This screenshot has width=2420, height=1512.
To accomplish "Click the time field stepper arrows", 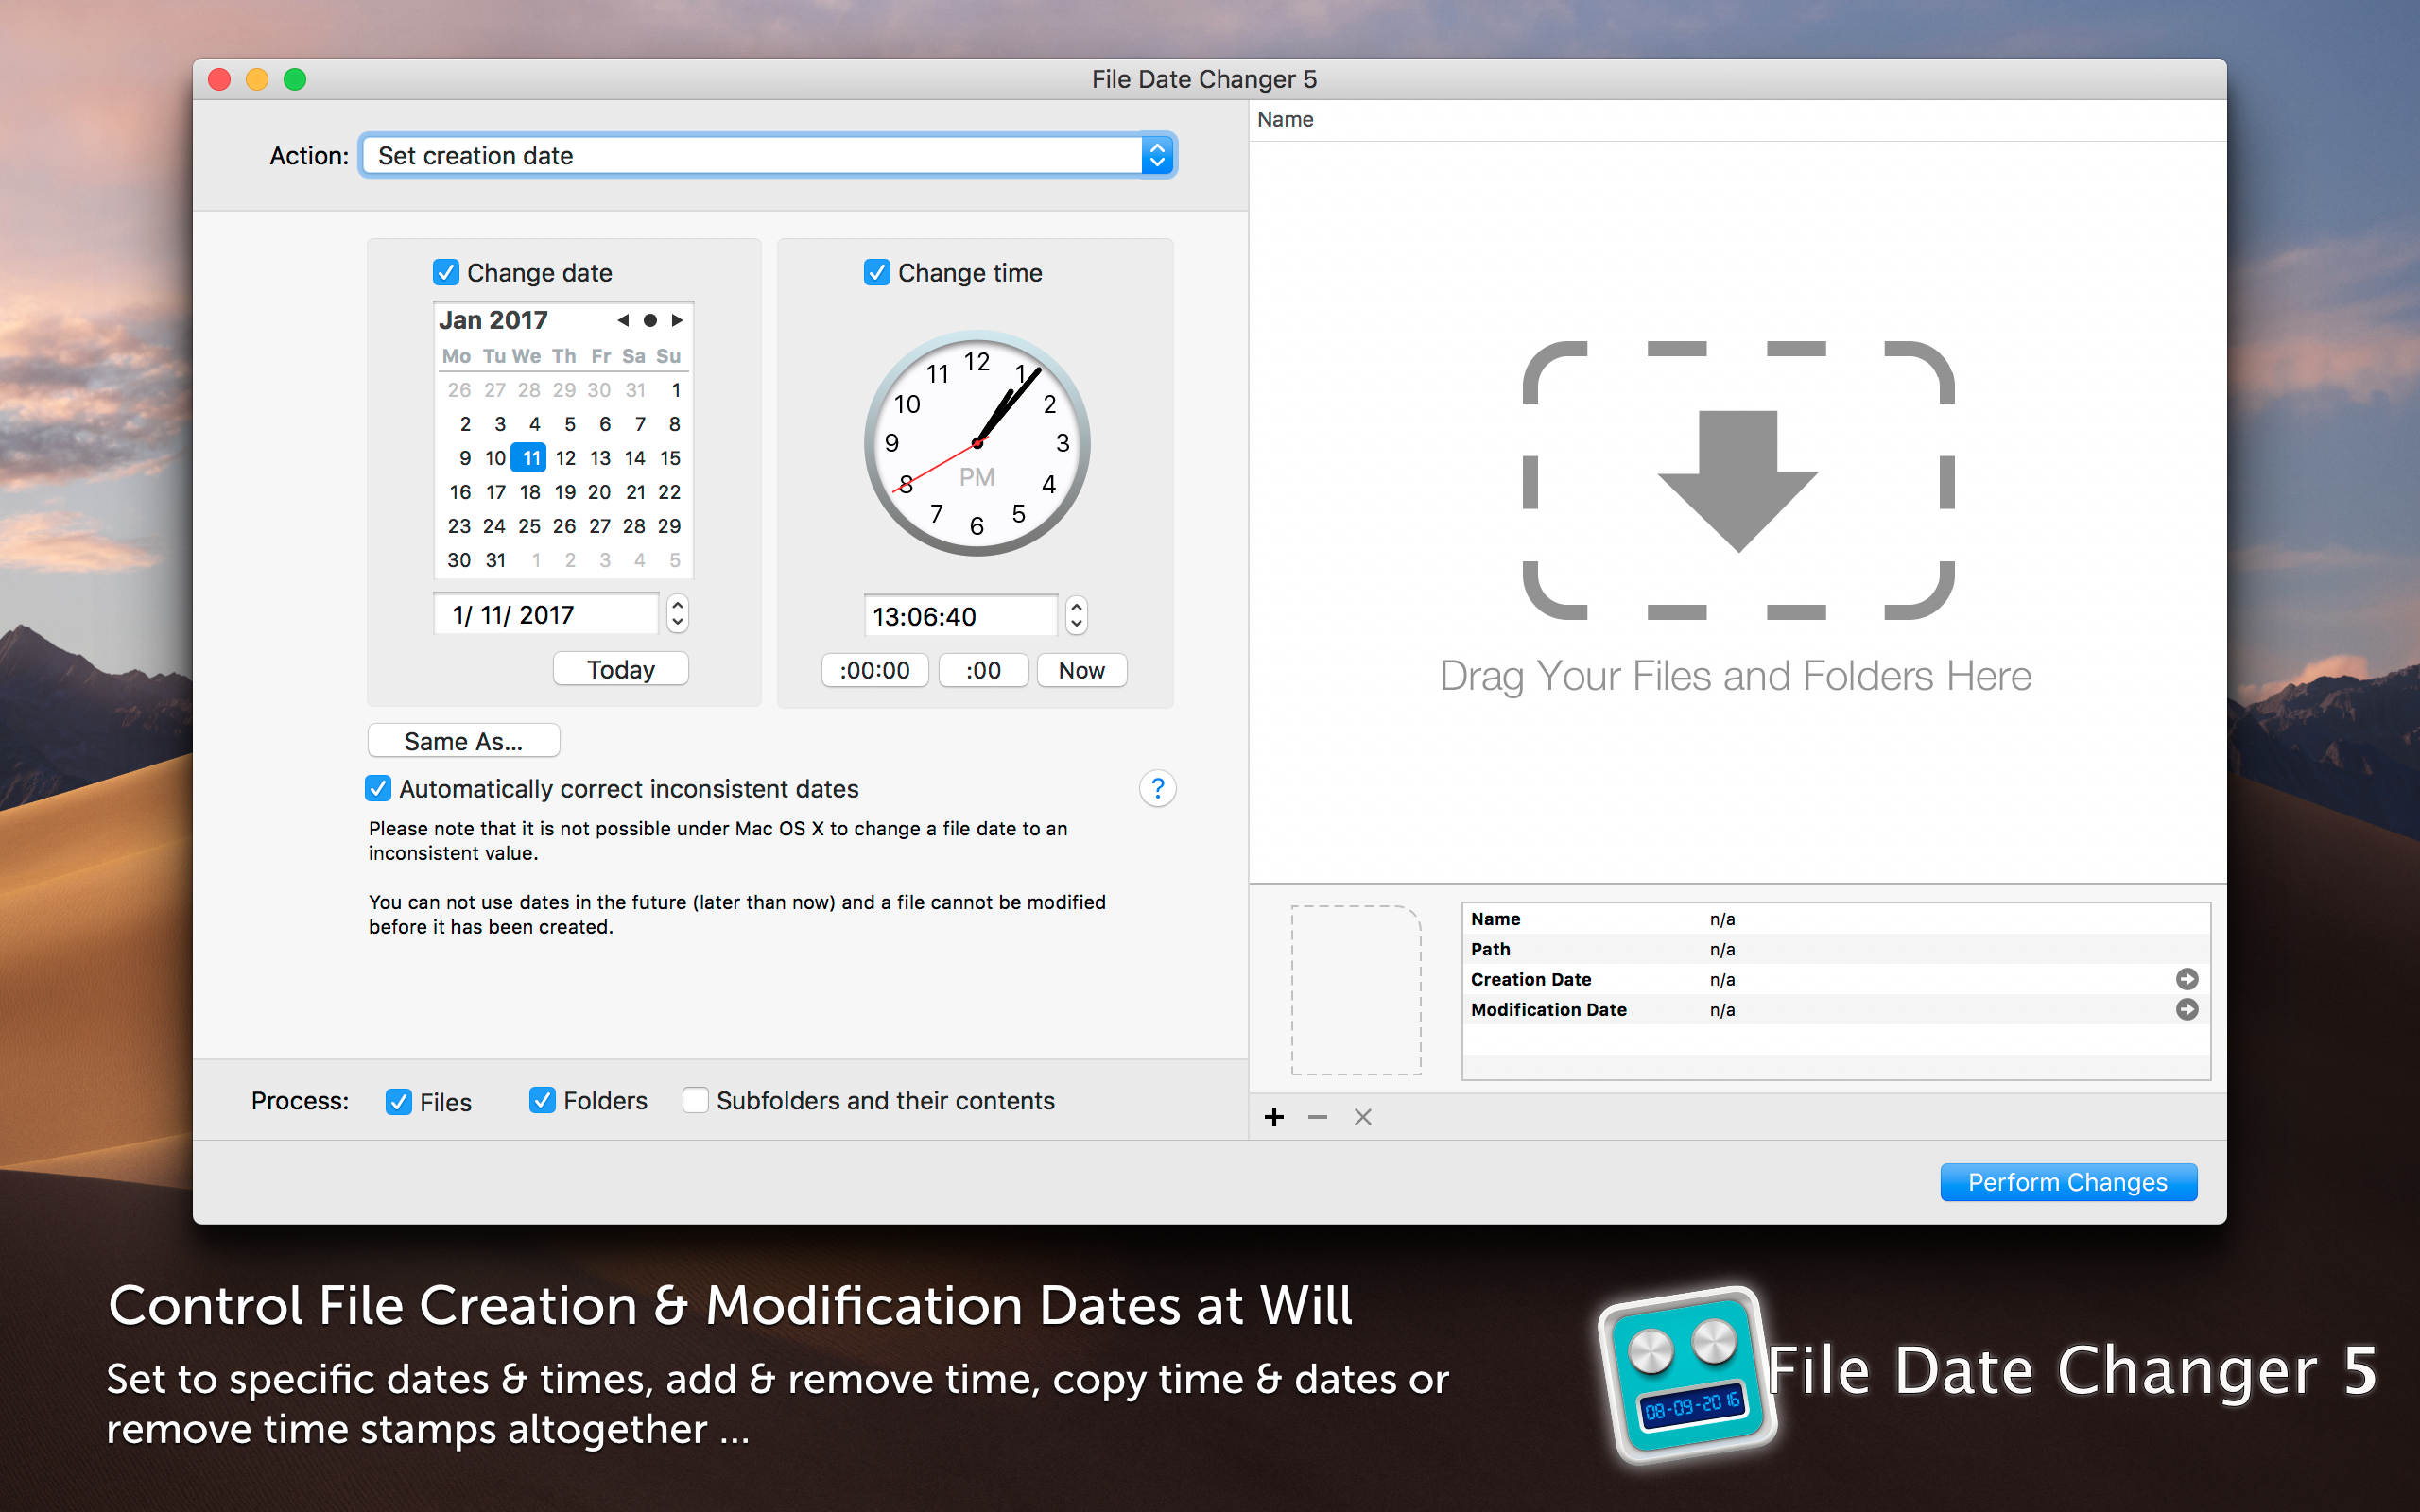I will coord(1076,615).
